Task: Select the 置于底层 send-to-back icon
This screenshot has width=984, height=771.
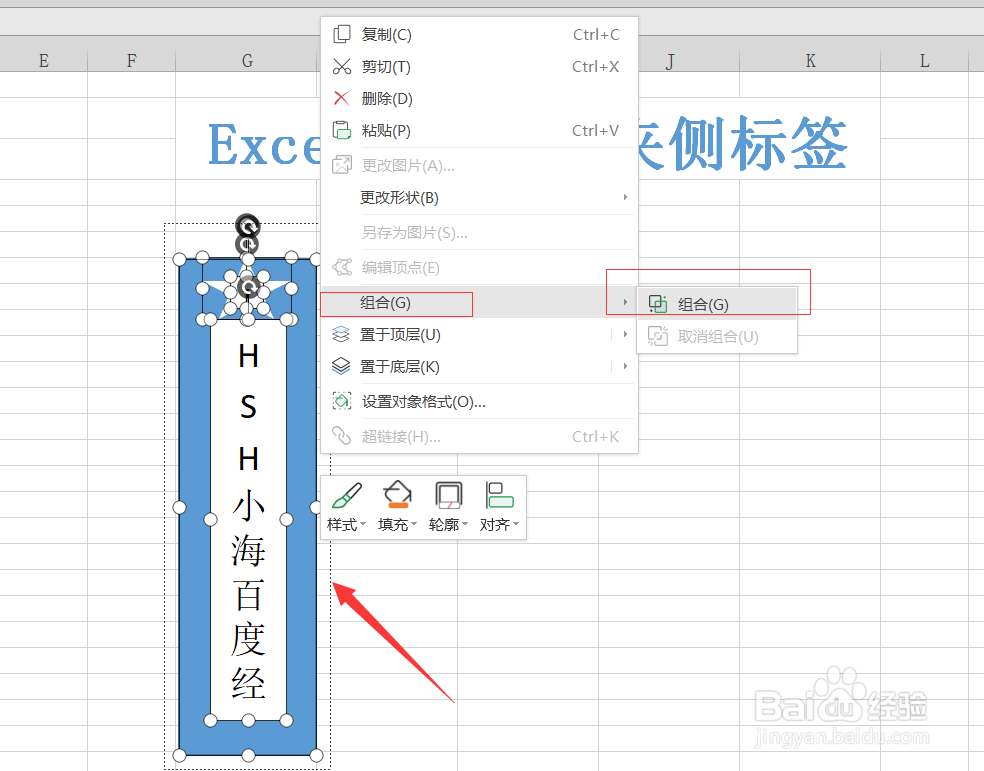Action: point(340,366)
